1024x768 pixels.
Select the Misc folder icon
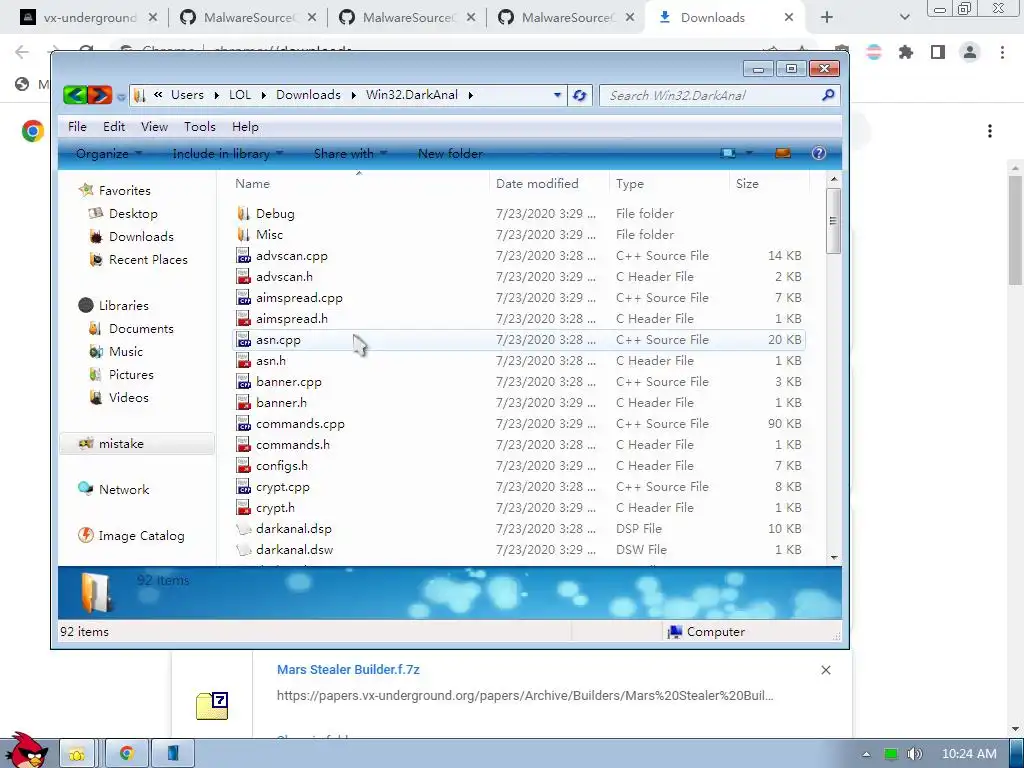click(244, 234)
